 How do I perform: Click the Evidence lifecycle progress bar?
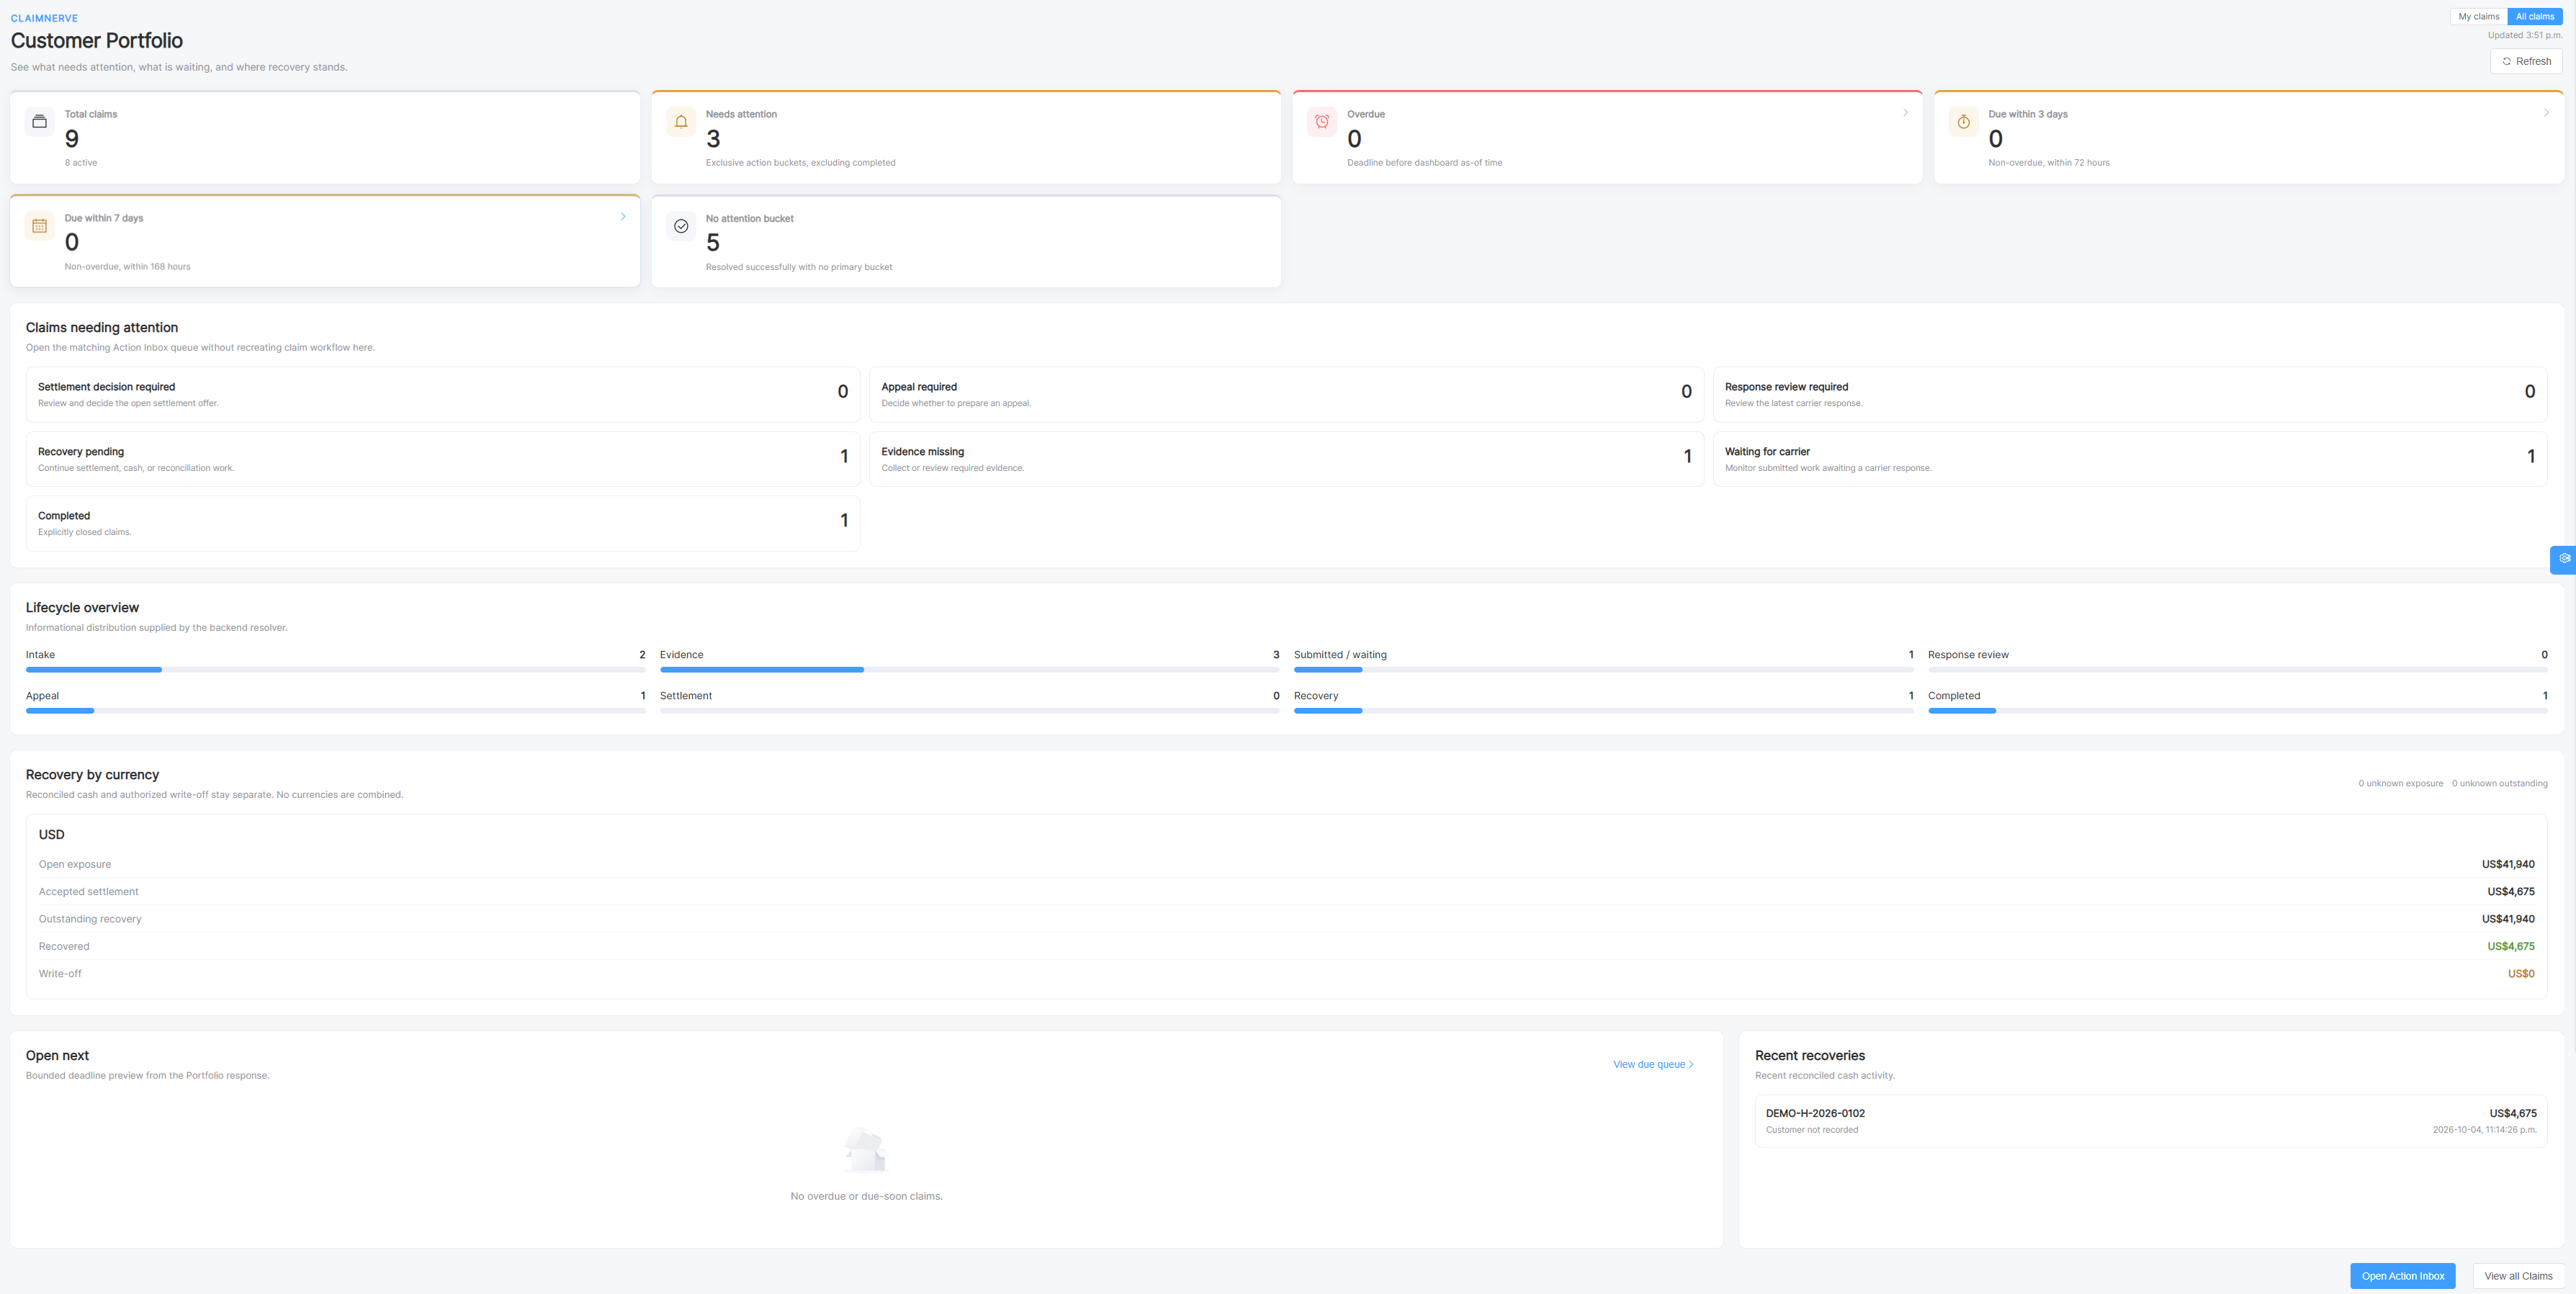(x=969, y=670)
